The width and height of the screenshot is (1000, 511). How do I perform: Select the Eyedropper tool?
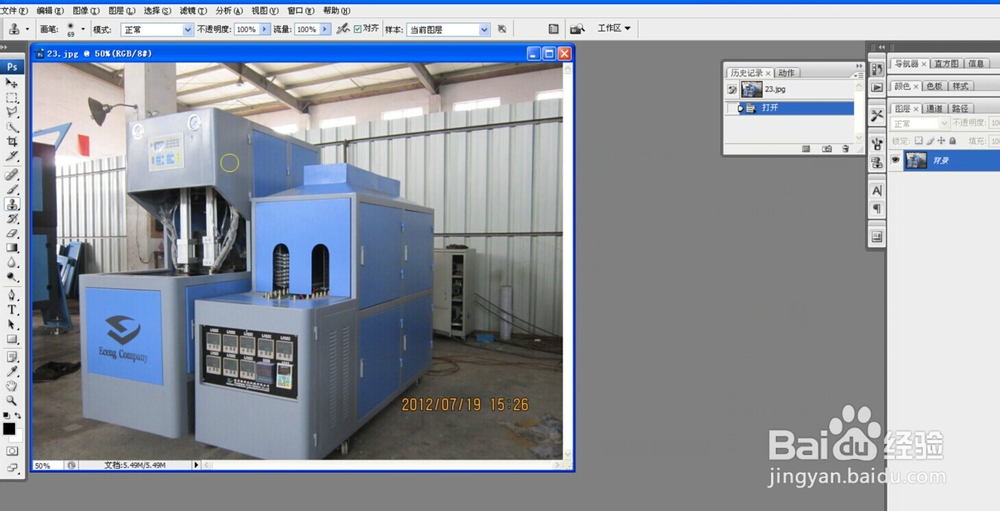[x=11, y=372]
